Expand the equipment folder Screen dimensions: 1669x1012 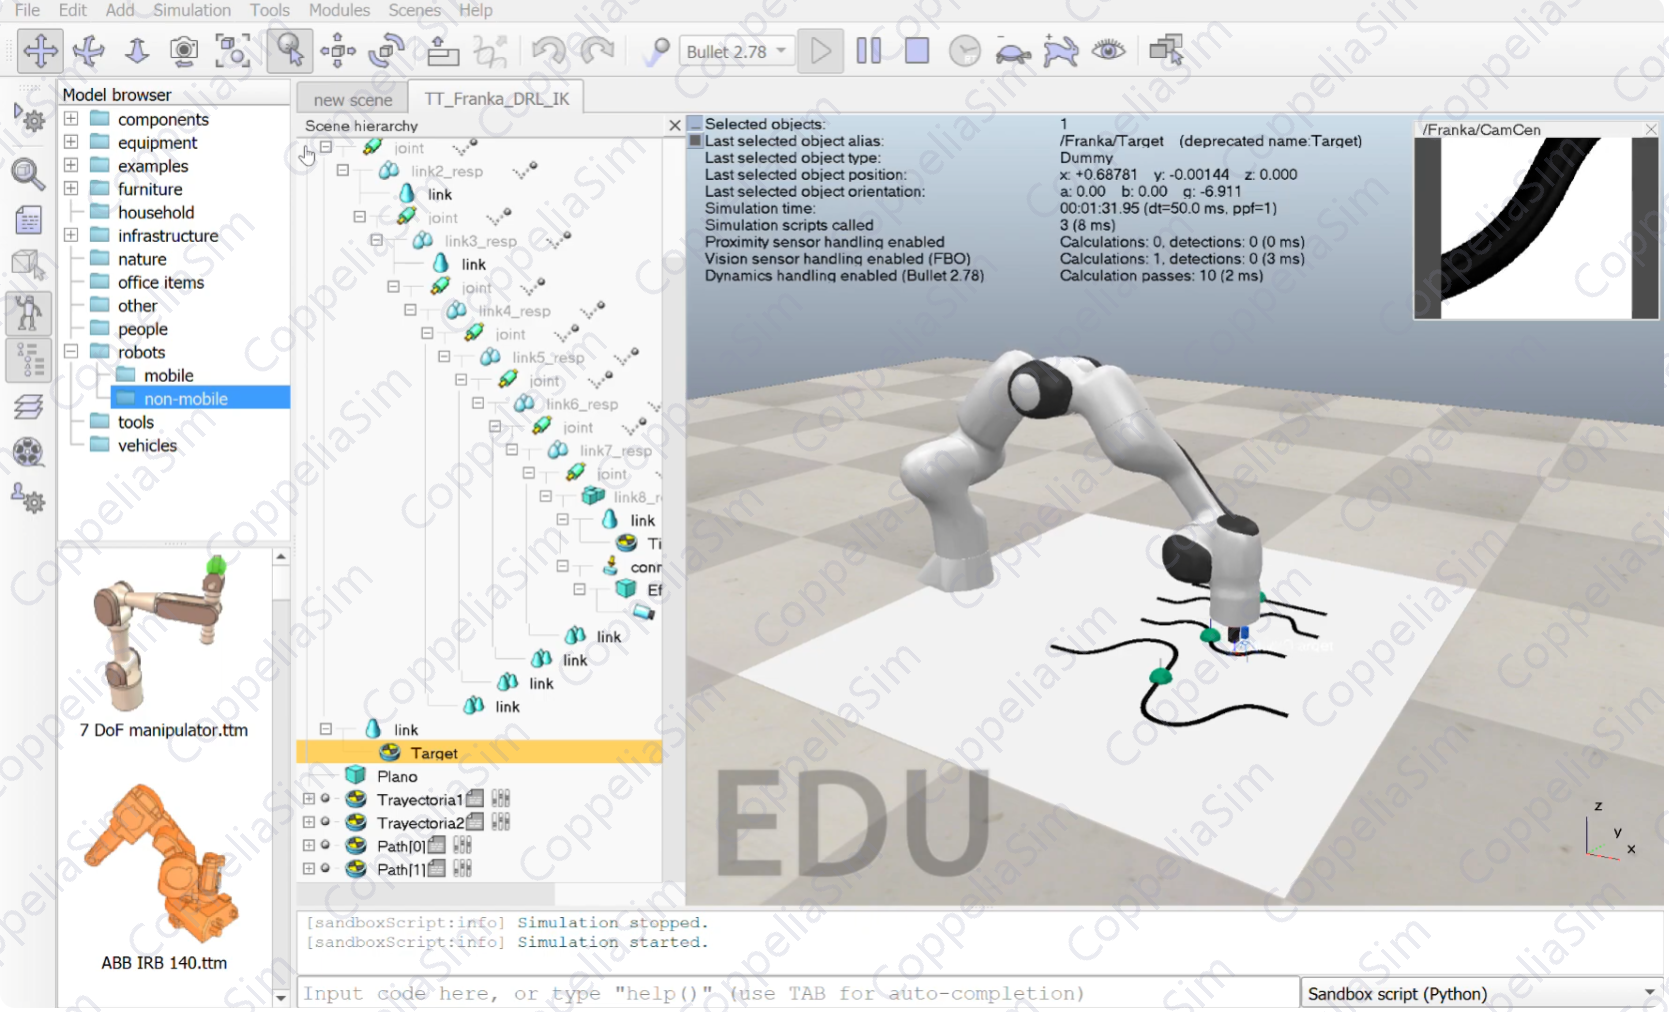tap(71, 142)
